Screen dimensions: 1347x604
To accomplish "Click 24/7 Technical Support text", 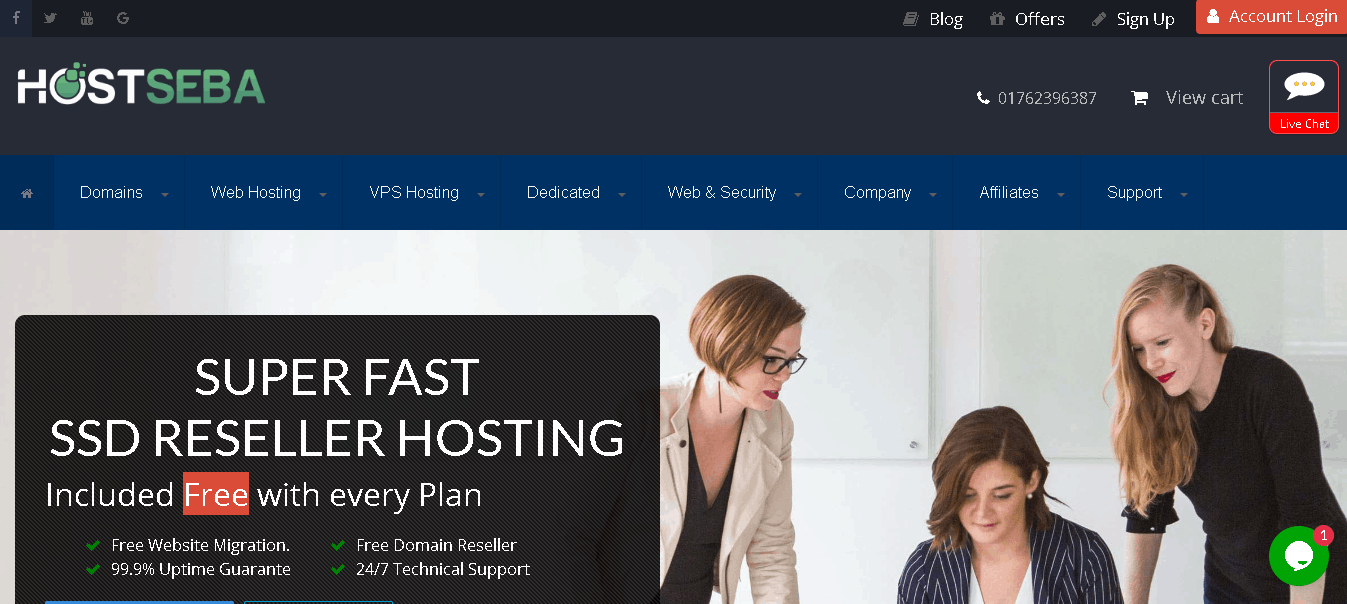I will point(443,569).
